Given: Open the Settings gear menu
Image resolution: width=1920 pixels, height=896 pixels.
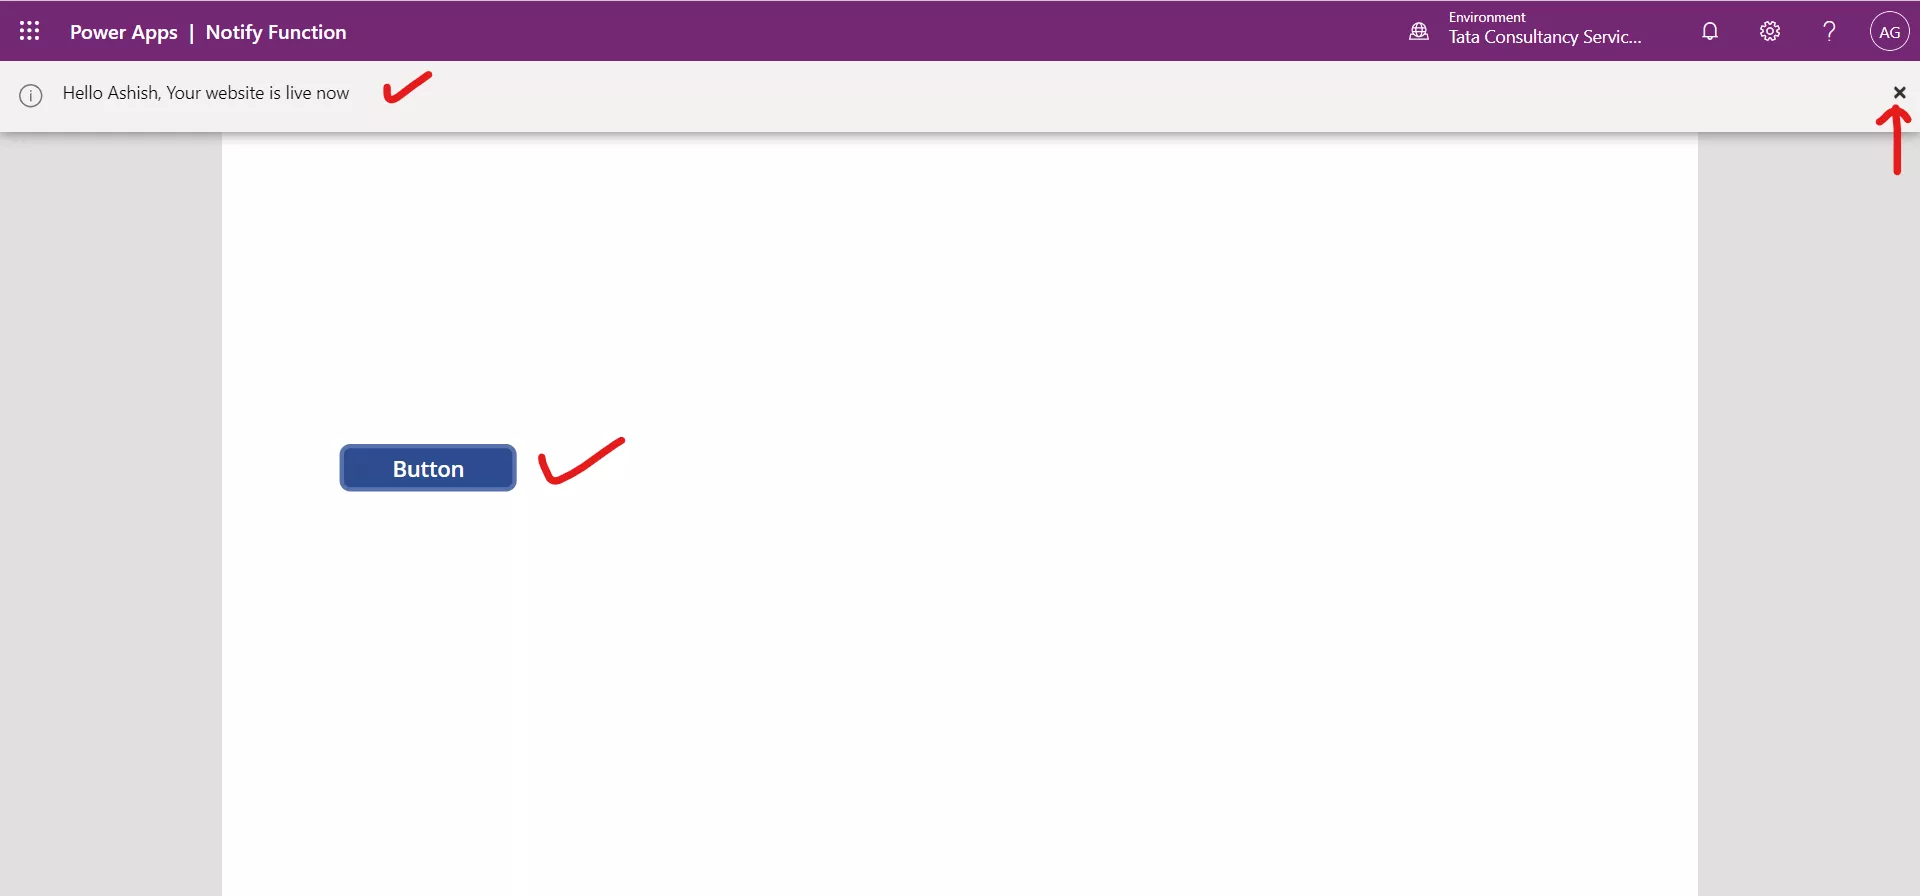Looking at the screenshot, I should [x=1770, y=31].
